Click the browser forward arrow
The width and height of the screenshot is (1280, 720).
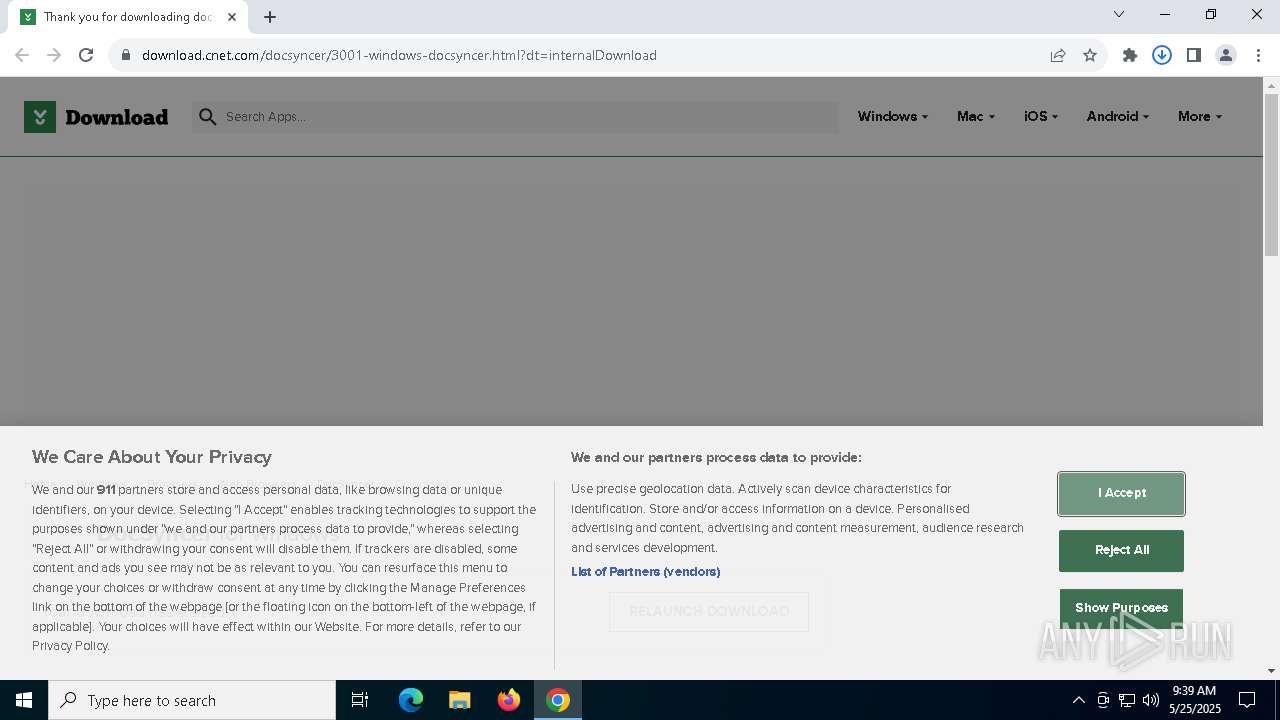pyautogui.click(x=54, y=55)
